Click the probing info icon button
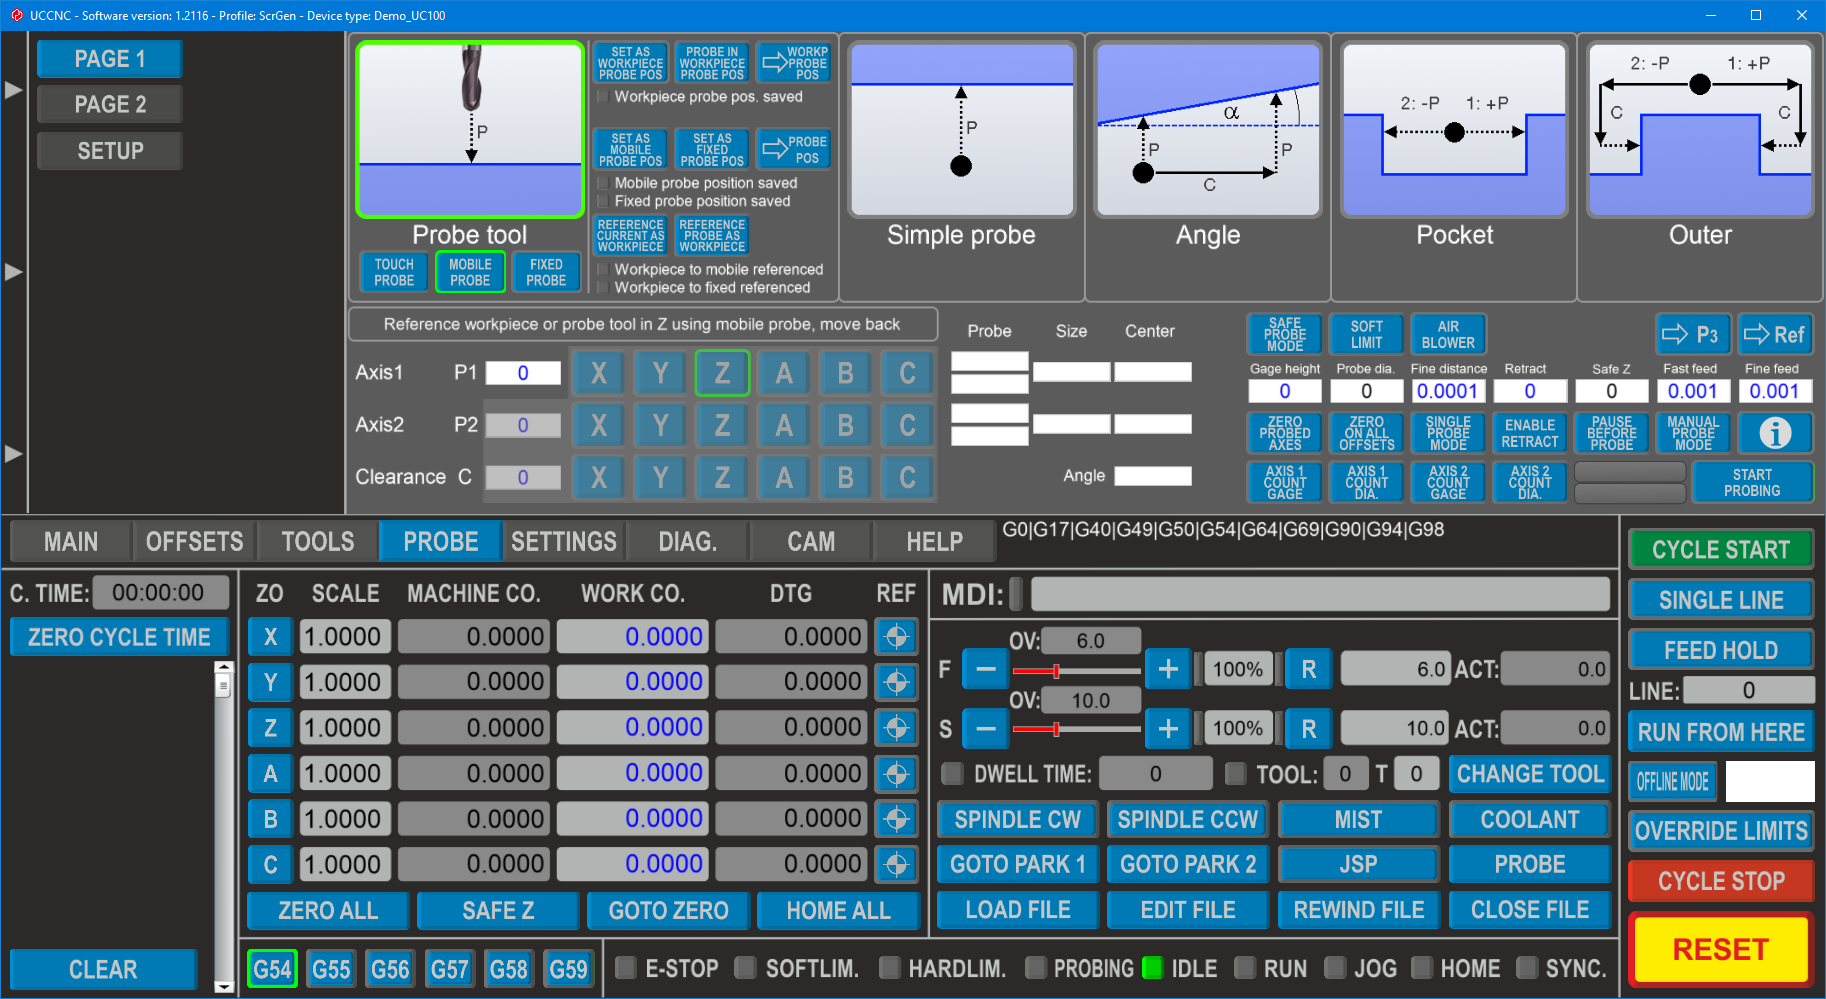 1775,433
